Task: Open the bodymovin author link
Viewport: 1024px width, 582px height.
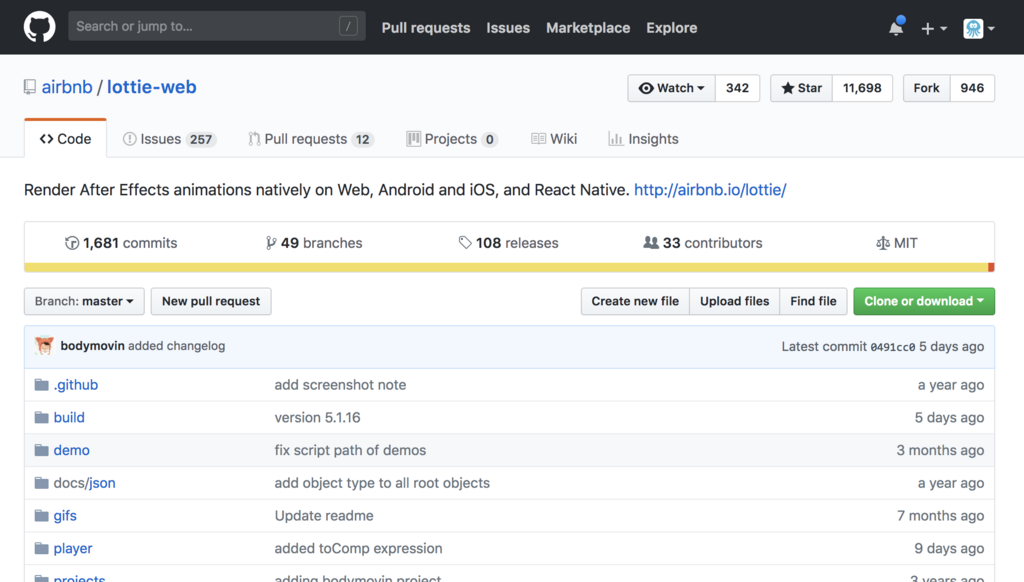Action: click(x=92, y=346)
